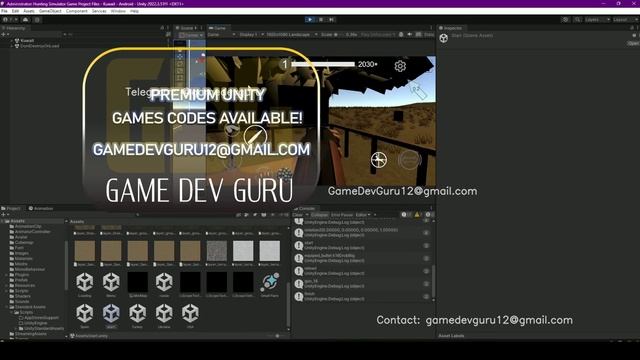This screenshot has height=360, width=640.
Task: Click the scene asset icon in the Inspector header
Action: (x=444, y=38)
